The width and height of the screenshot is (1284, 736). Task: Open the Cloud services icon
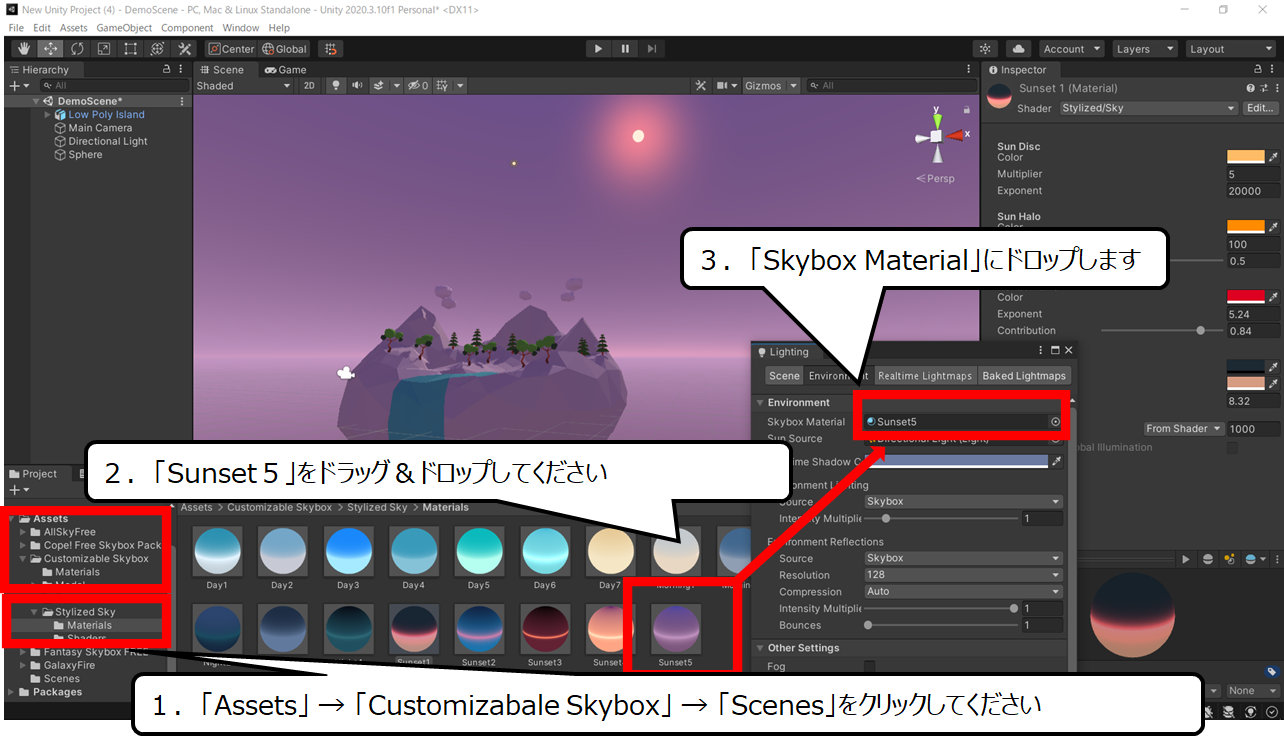(1018, 49)
